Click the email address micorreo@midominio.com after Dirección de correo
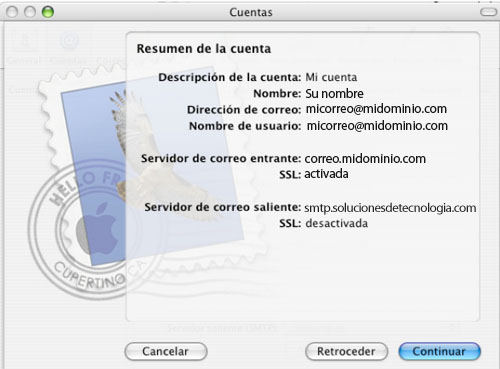 376,109
